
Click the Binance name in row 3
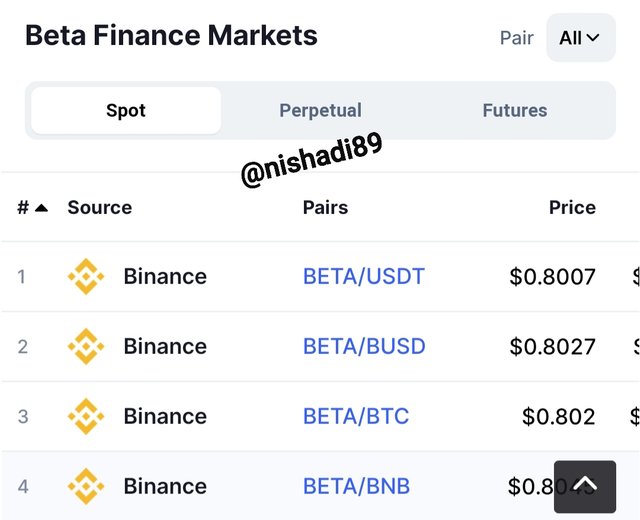pos(165,416)
